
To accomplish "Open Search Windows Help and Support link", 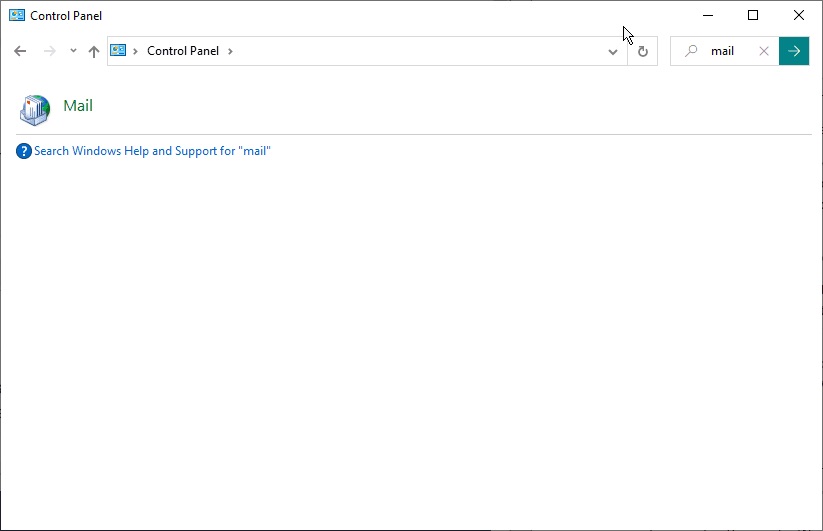I will point(152,151).
